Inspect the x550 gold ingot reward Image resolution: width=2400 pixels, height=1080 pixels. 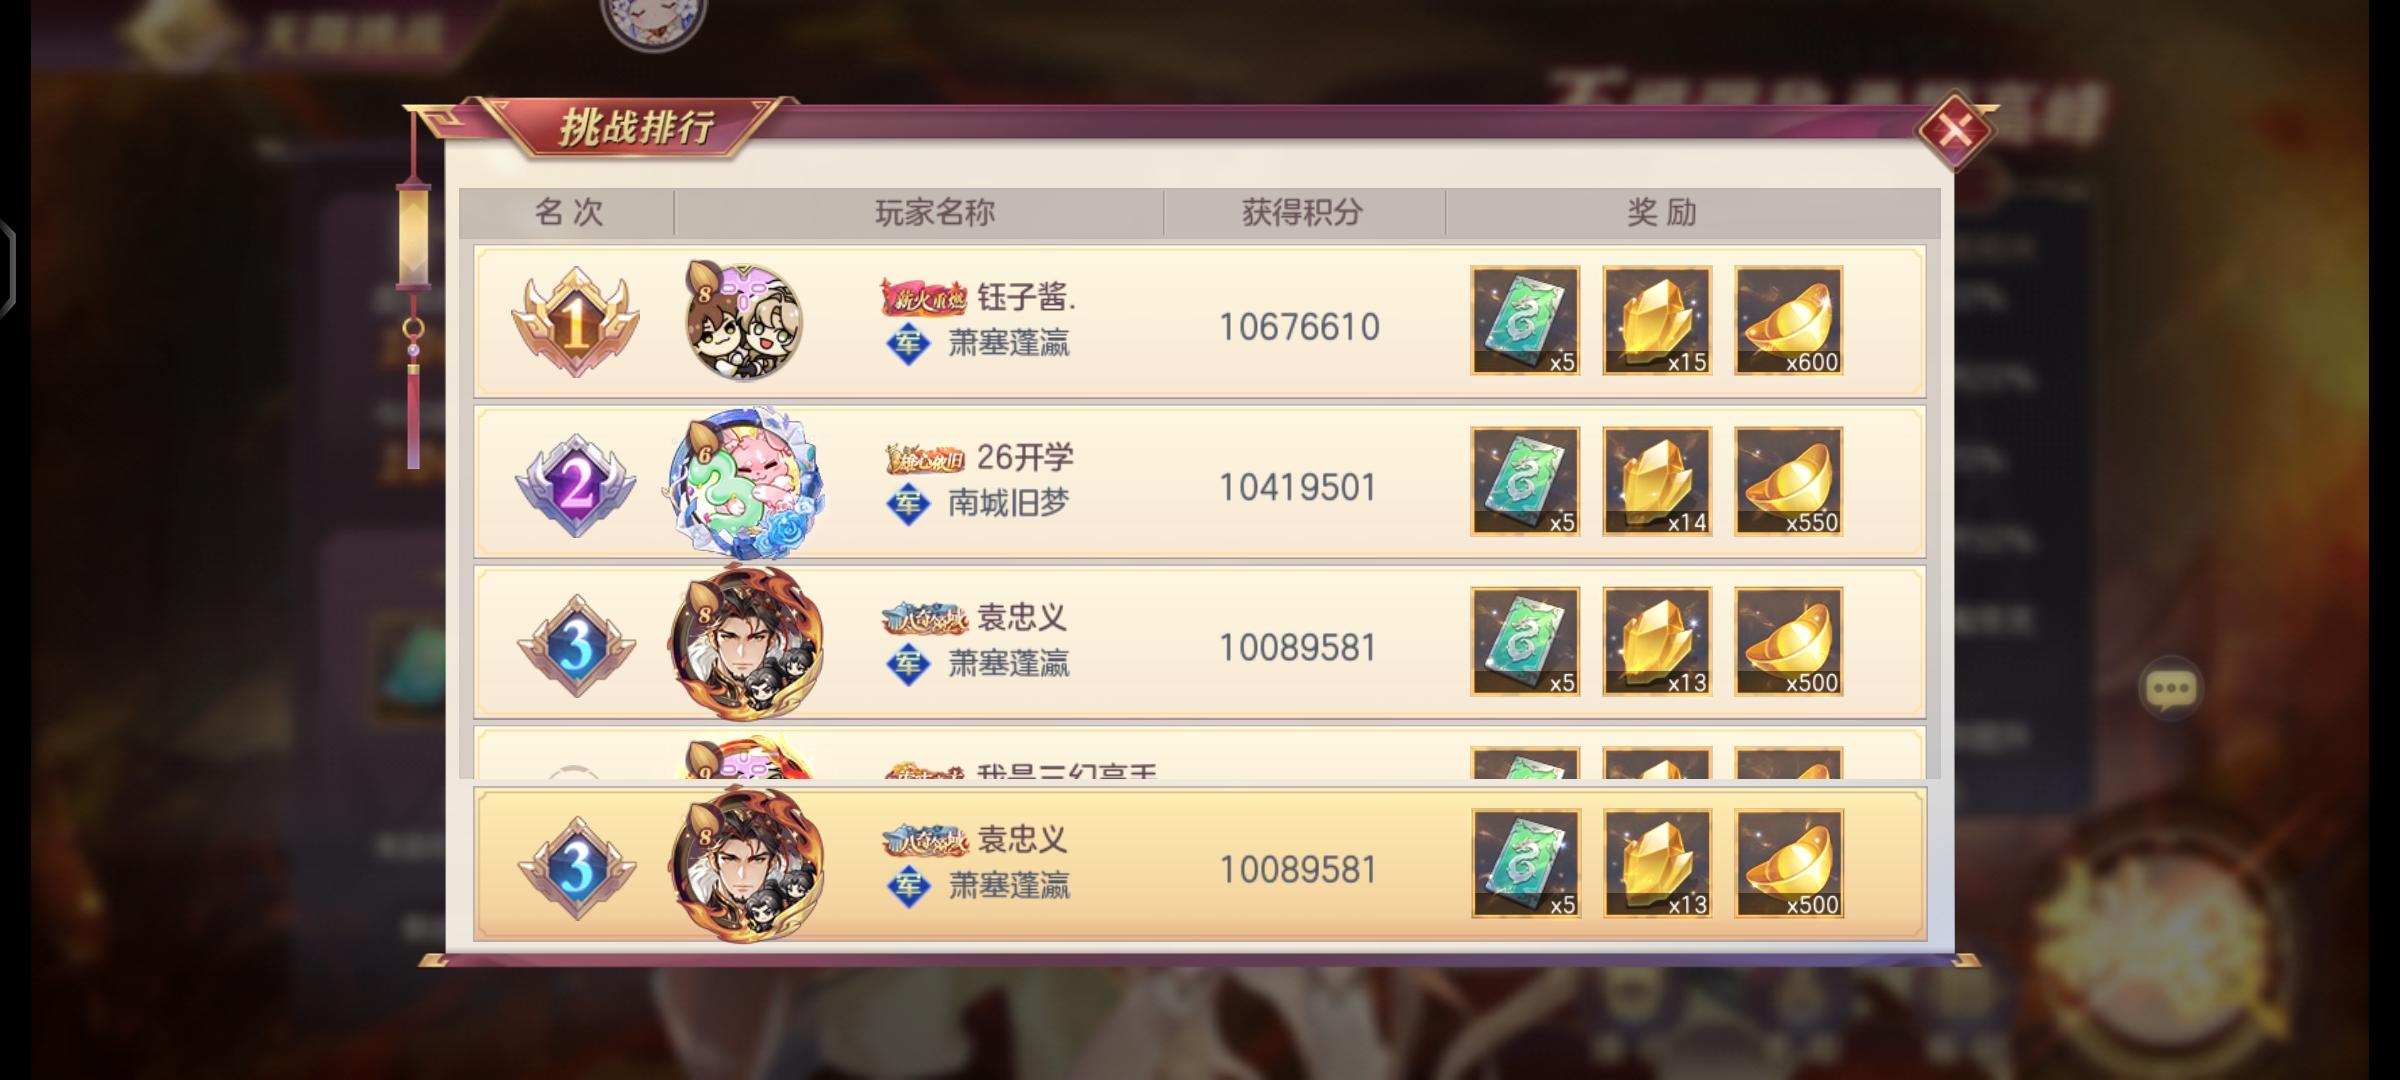(1789, 481)
